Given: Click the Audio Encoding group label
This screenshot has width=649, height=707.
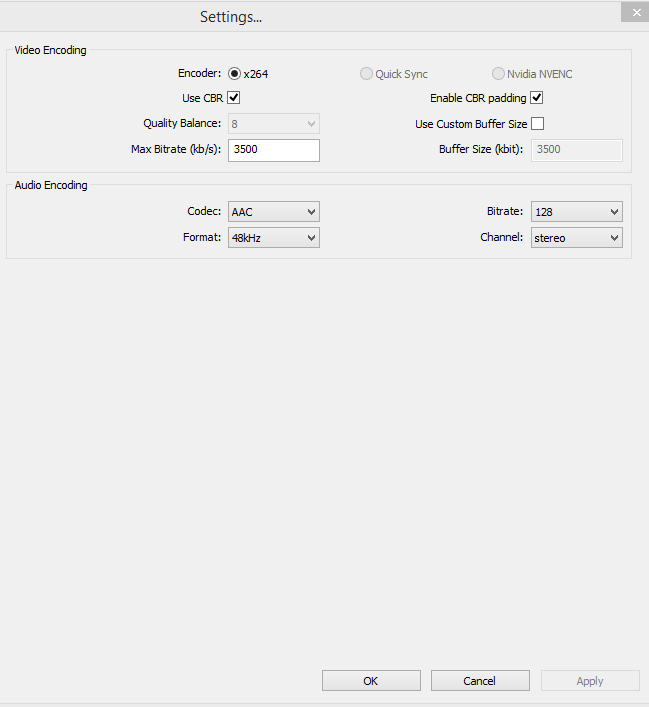Looking at the screenshot, I should 51,185.
